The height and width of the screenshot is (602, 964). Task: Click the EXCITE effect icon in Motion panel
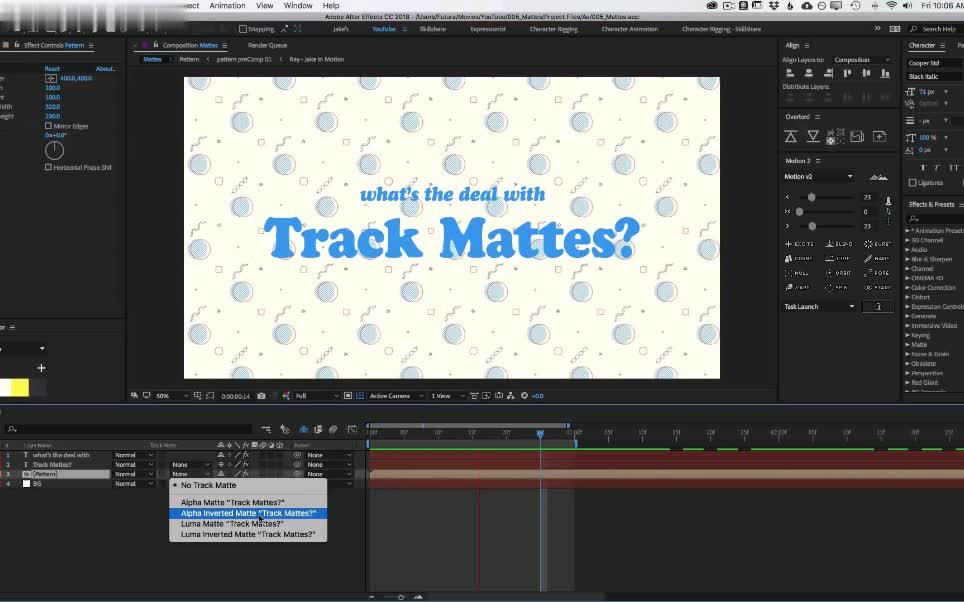[x=788, y=244]
